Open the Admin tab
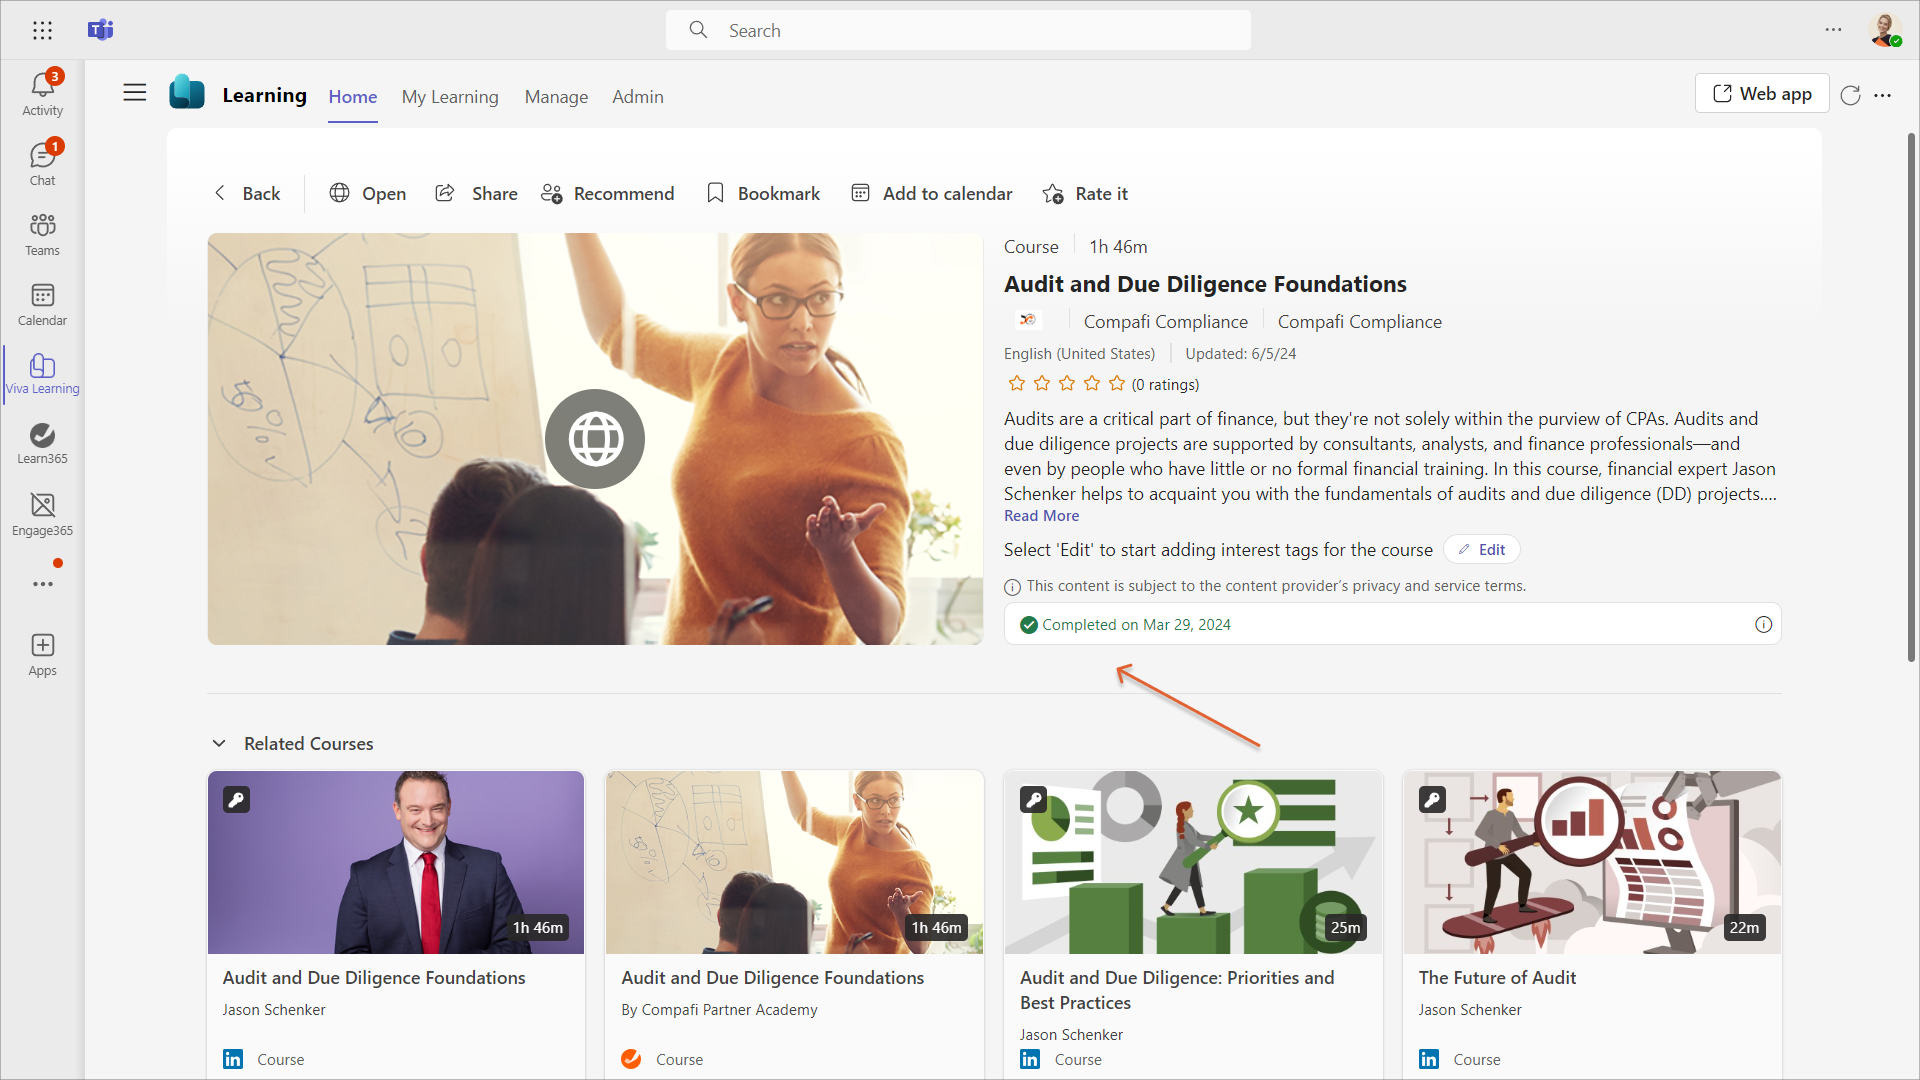This screenshot has height=1080, width=1920. pos(637,96)
